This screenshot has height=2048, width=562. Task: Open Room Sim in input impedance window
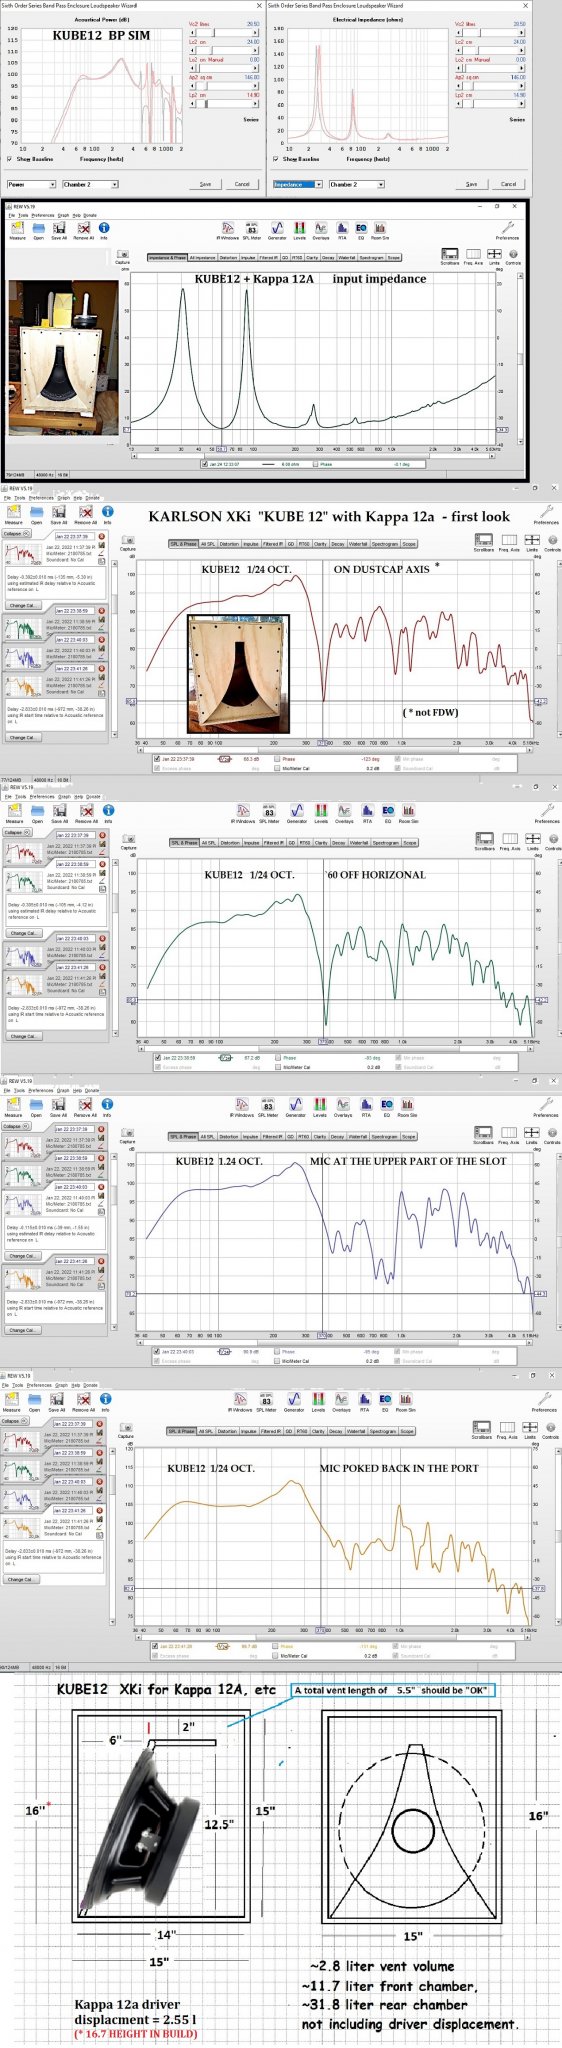click(380, 230)
